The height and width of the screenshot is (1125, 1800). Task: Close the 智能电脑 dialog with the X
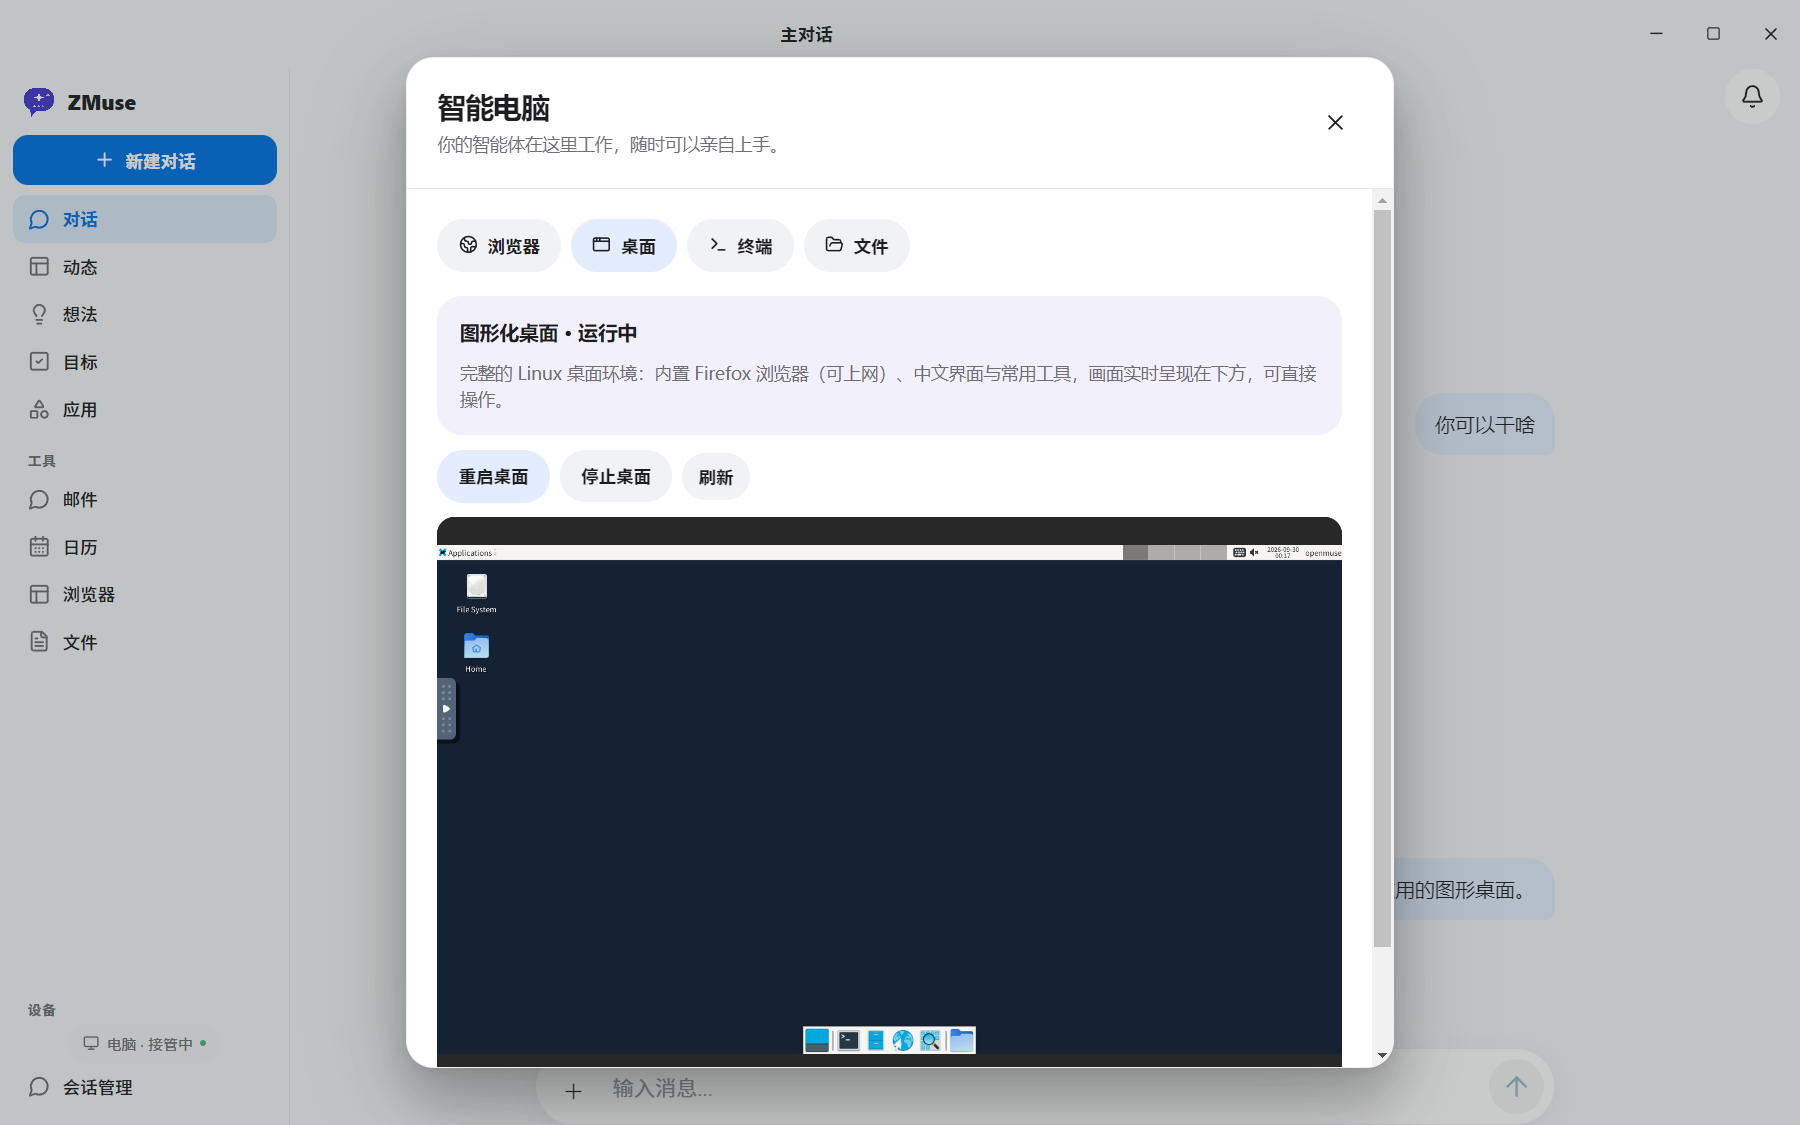coord(1335,122)
